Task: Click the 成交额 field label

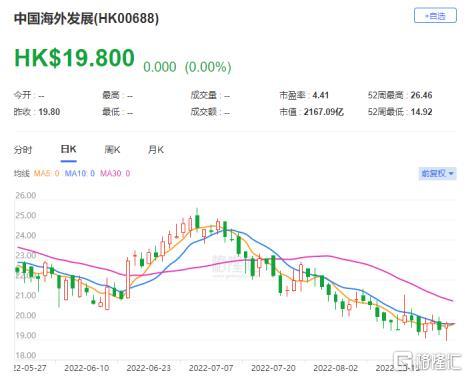Action: [x=204, y=112]
